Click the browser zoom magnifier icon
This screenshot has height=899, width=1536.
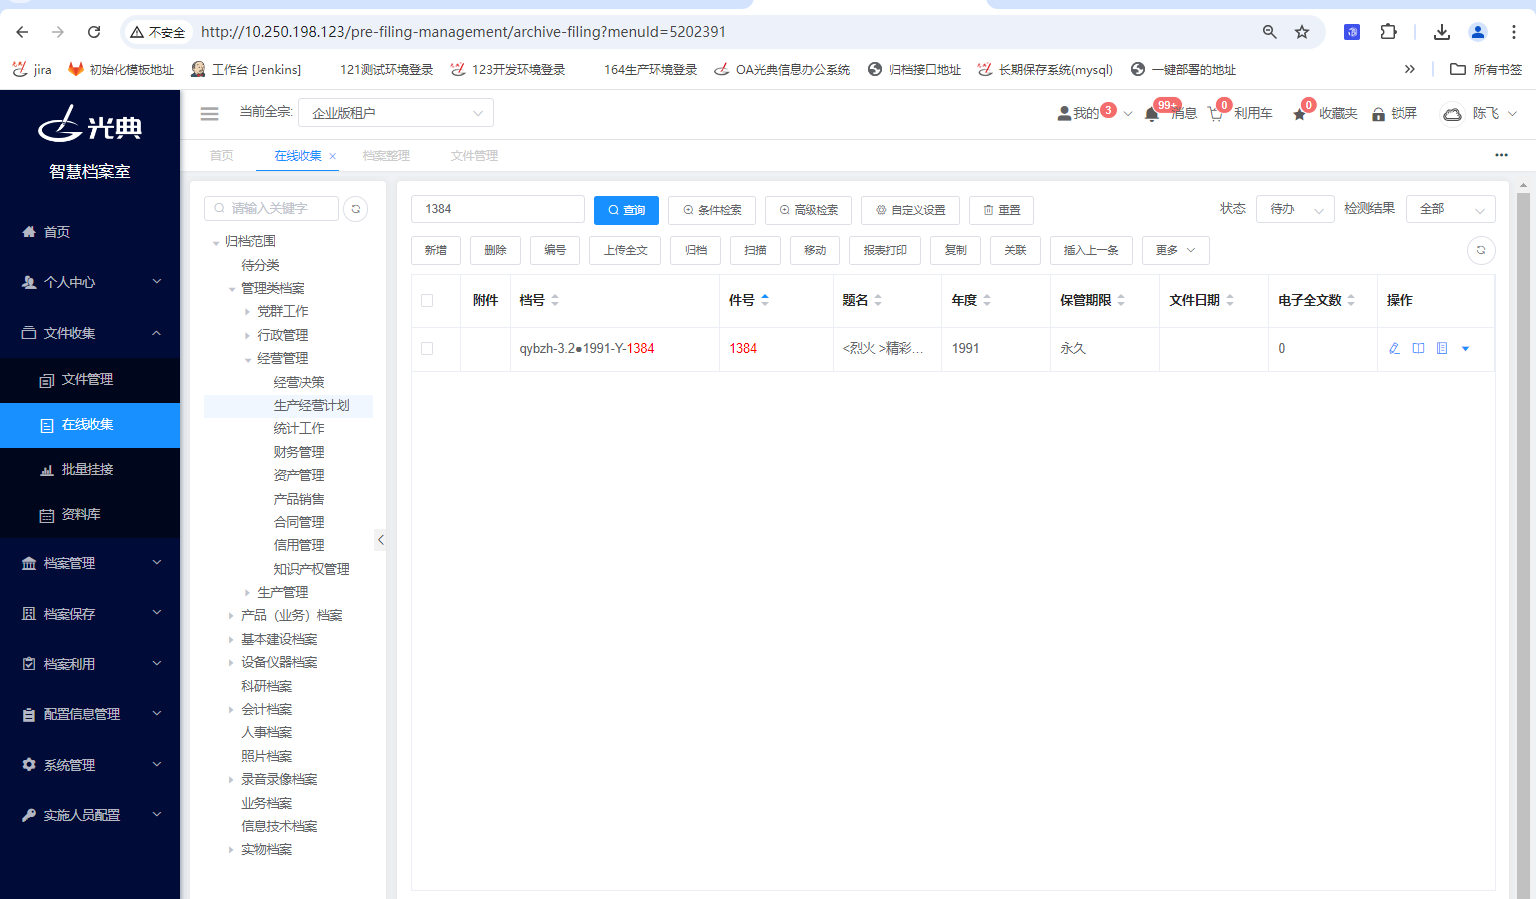pos(1269,32)
